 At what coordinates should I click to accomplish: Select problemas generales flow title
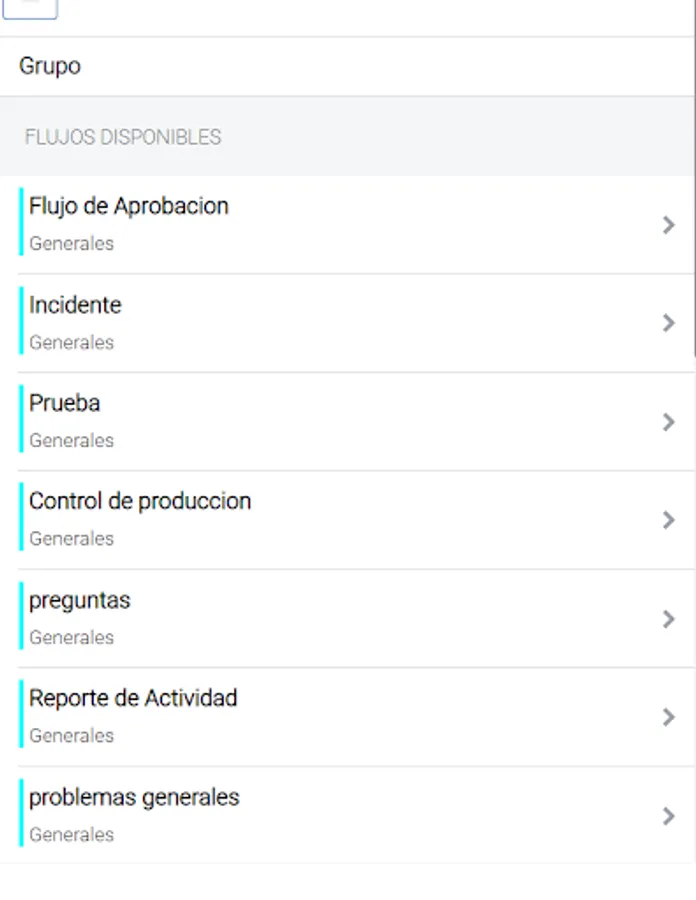tap(134, 797)
